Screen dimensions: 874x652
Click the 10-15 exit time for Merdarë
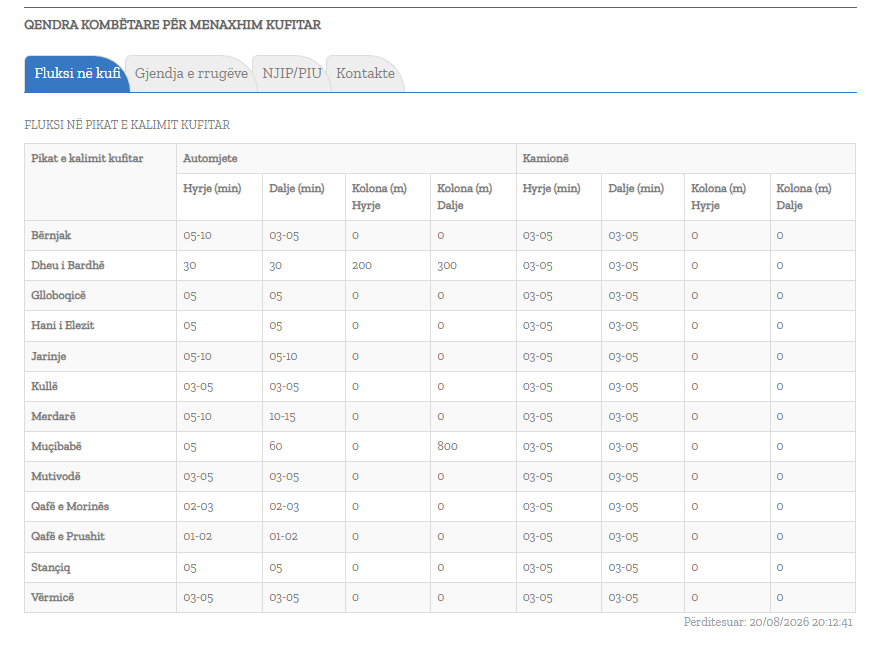283,416
